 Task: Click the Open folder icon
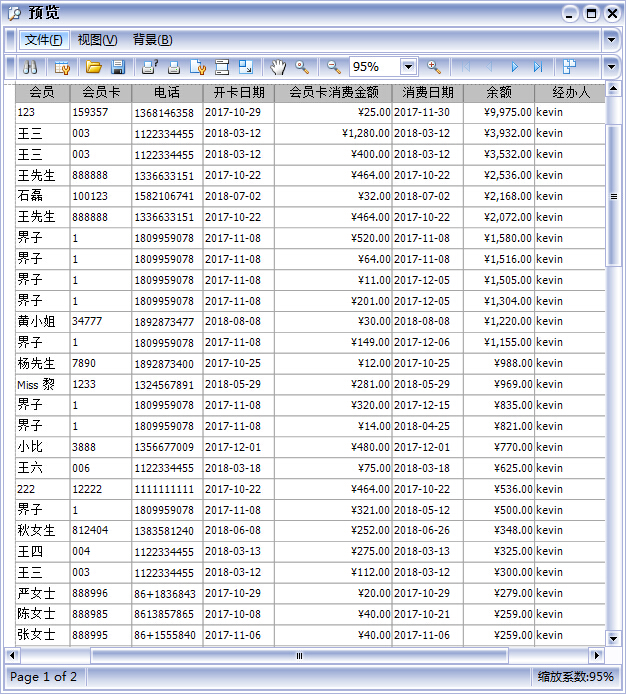point(93,67)
